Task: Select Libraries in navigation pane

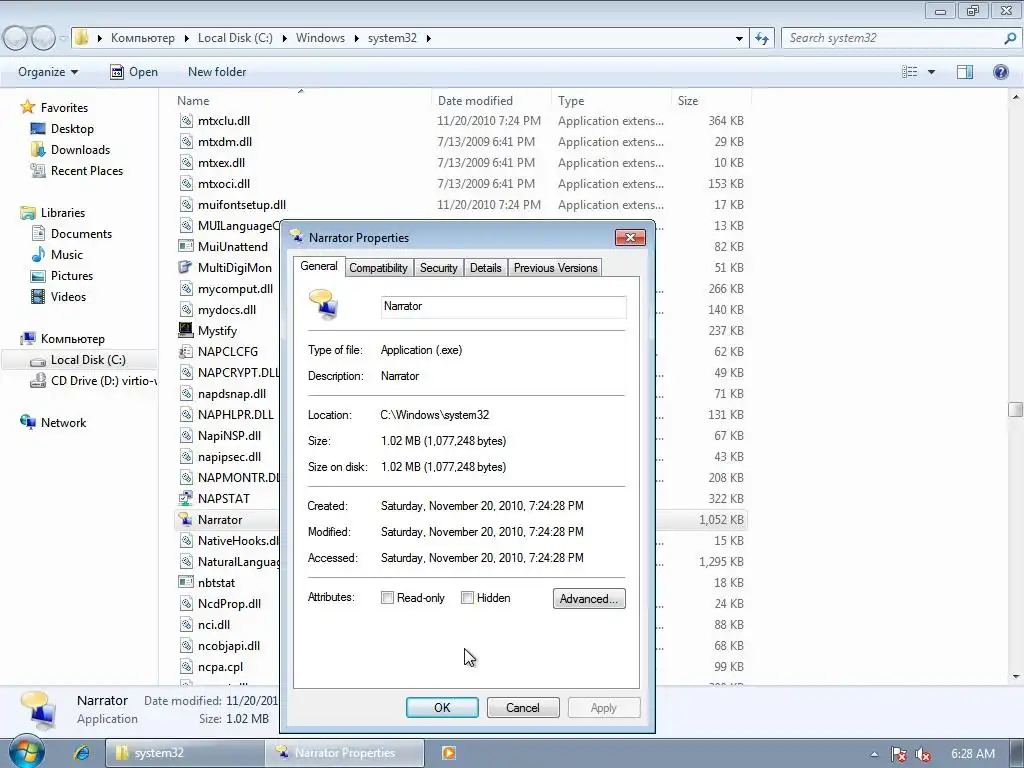Action: point(62,213)
